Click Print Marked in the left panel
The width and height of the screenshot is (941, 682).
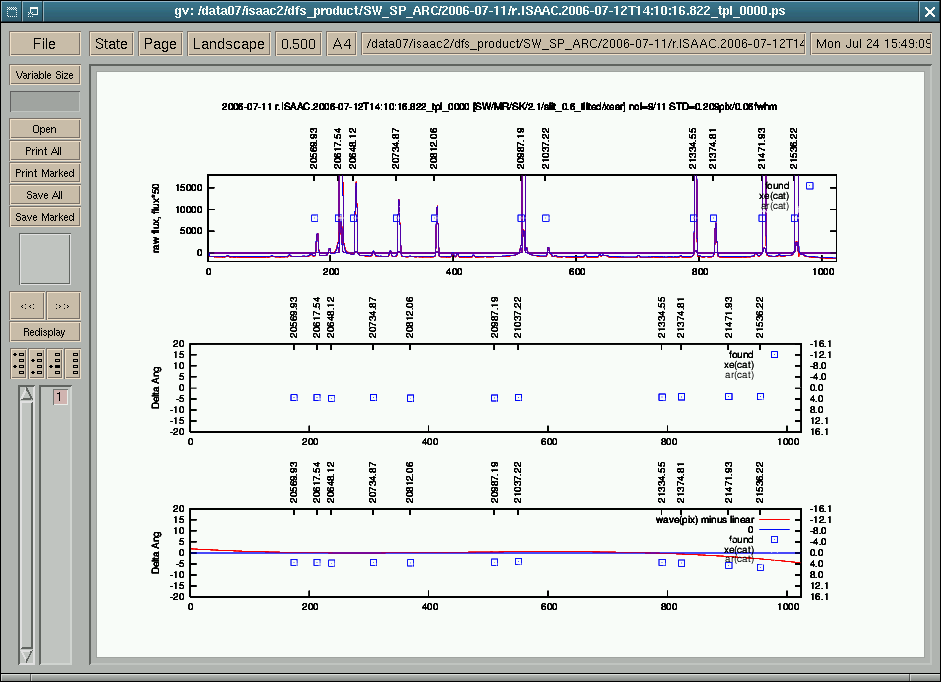coord(45,173)
